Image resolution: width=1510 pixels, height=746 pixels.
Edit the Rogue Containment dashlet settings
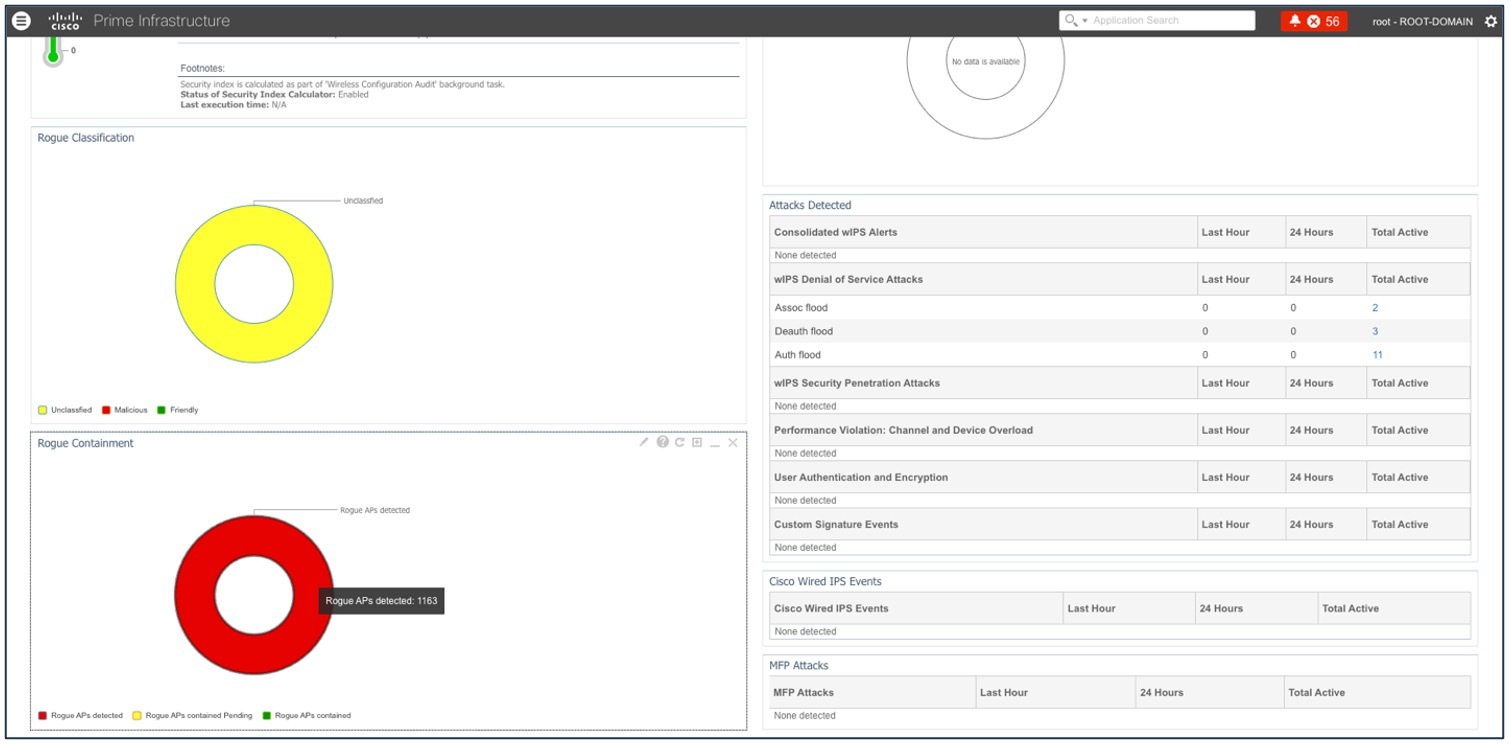point(644,442)
